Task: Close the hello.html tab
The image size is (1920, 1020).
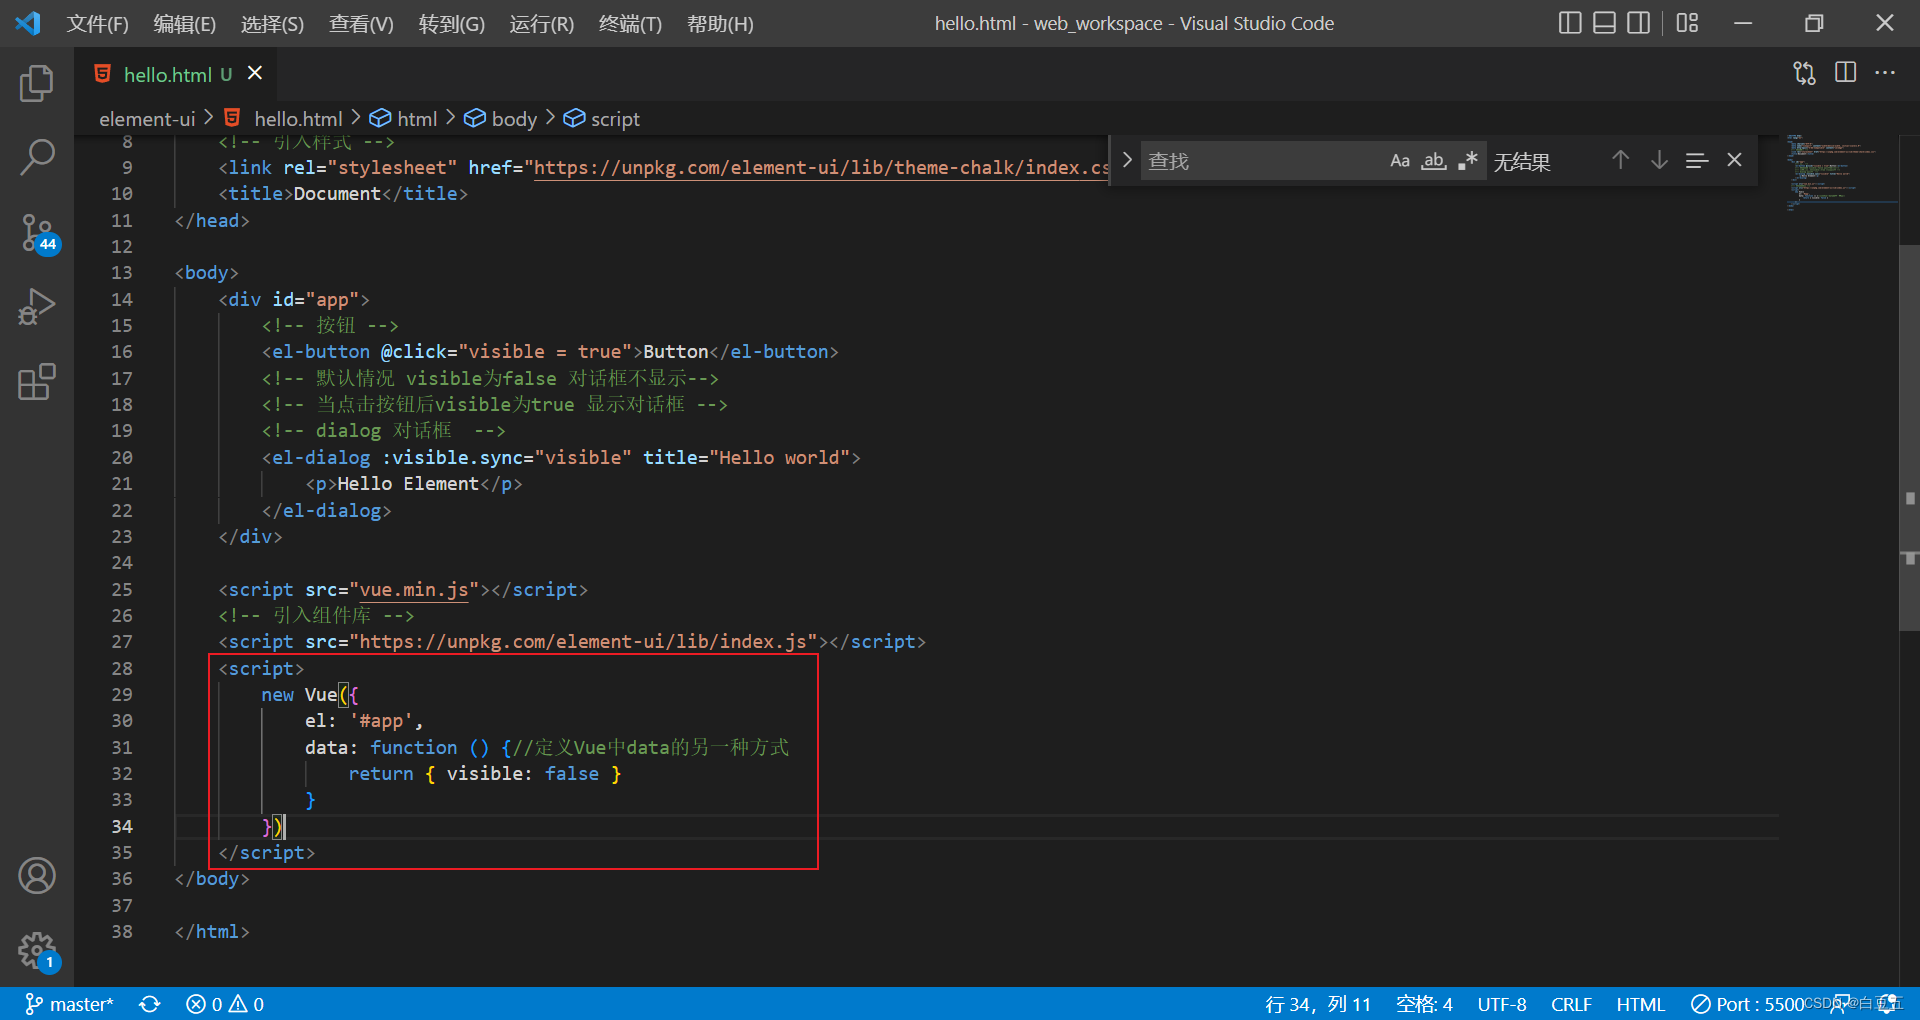Action: click(x=255, y=73)
